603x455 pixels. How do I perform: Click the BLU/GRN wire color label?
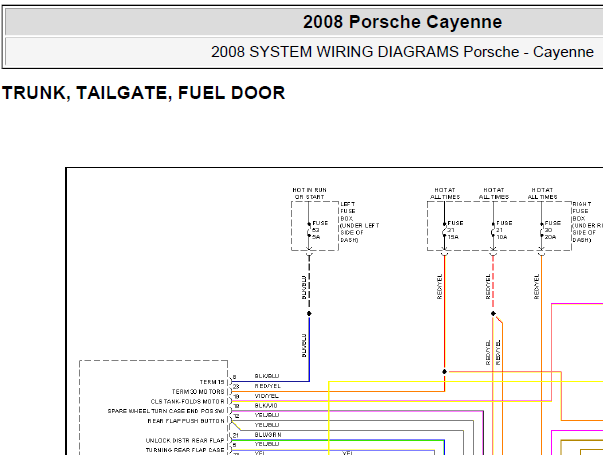click(268, 435)
